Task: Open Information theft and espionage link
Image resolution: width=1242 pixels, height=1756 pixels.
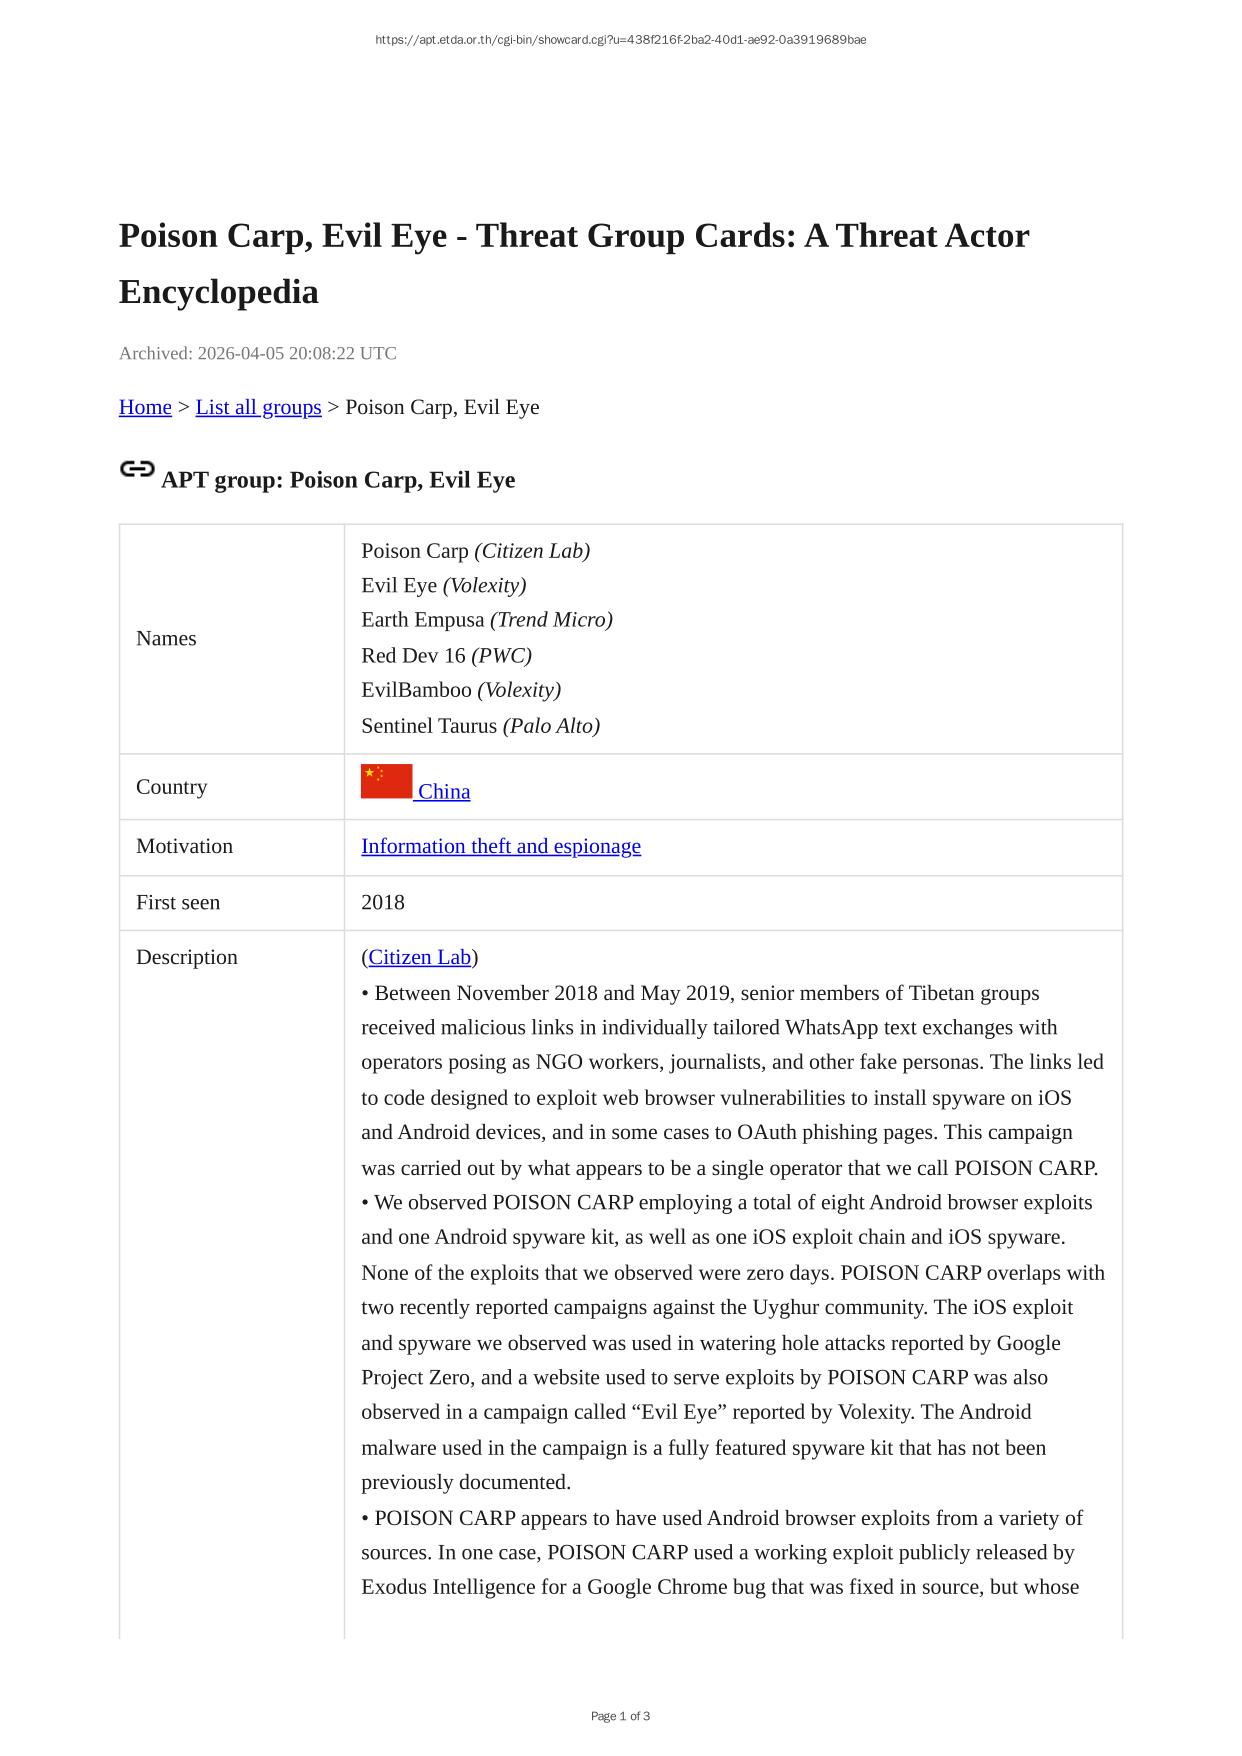Action: 500,846
